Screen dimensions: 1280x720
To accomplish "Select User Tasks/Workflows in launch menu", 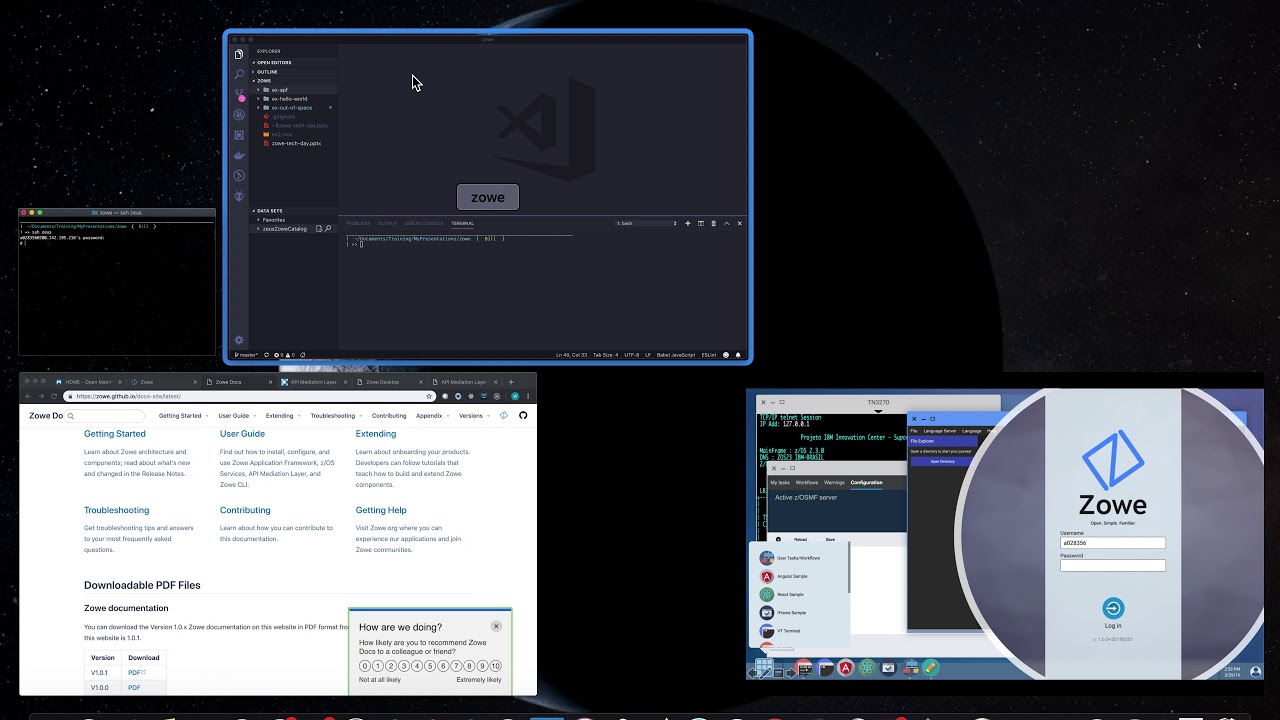I will click(x=798, y=558).
